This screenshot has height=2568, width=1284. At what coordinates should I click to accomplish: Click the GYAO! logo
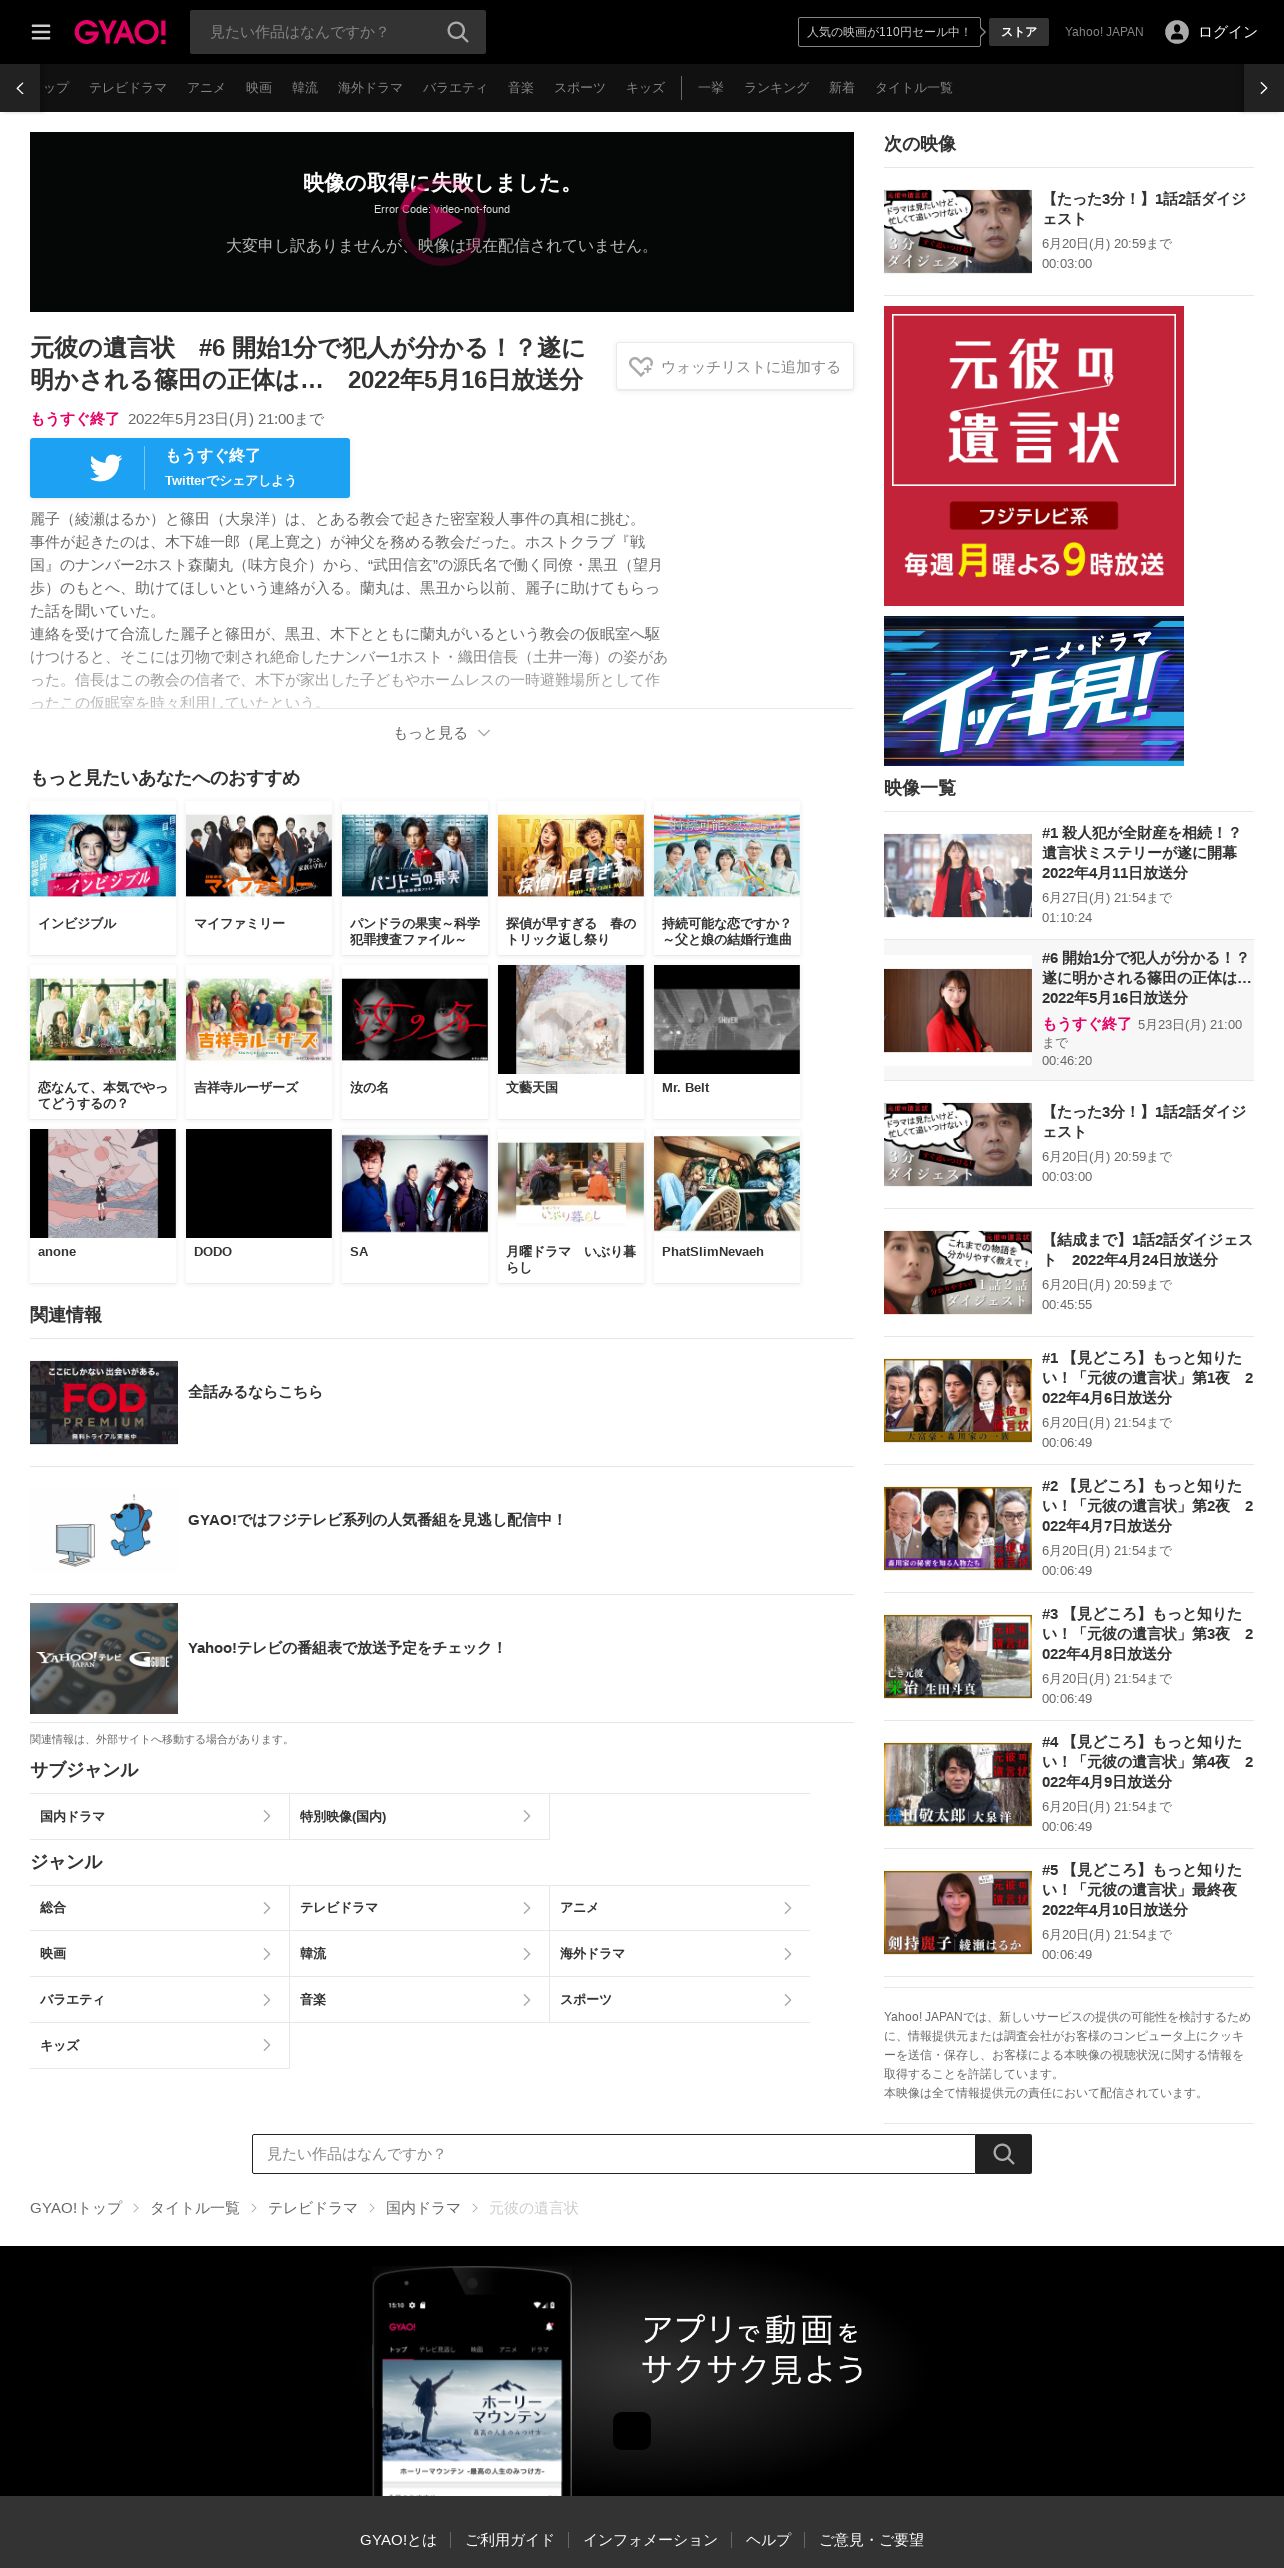[x=120, y=32]
